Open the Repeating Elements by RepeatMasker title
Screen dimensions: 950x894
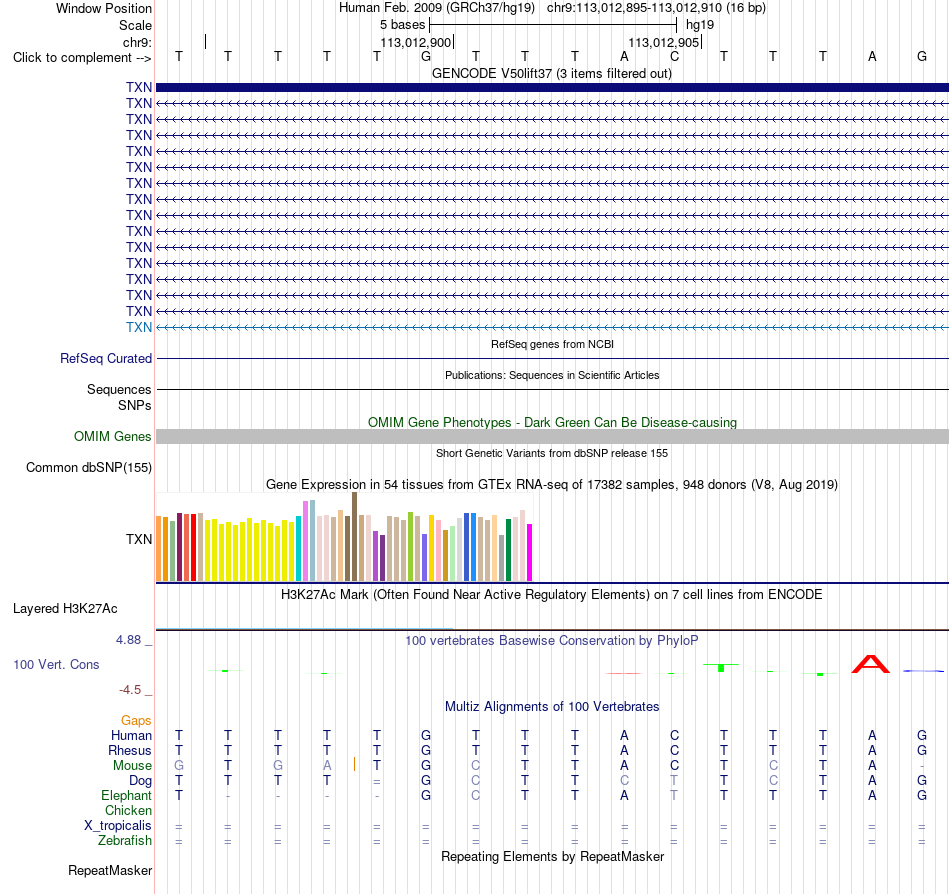552,856
